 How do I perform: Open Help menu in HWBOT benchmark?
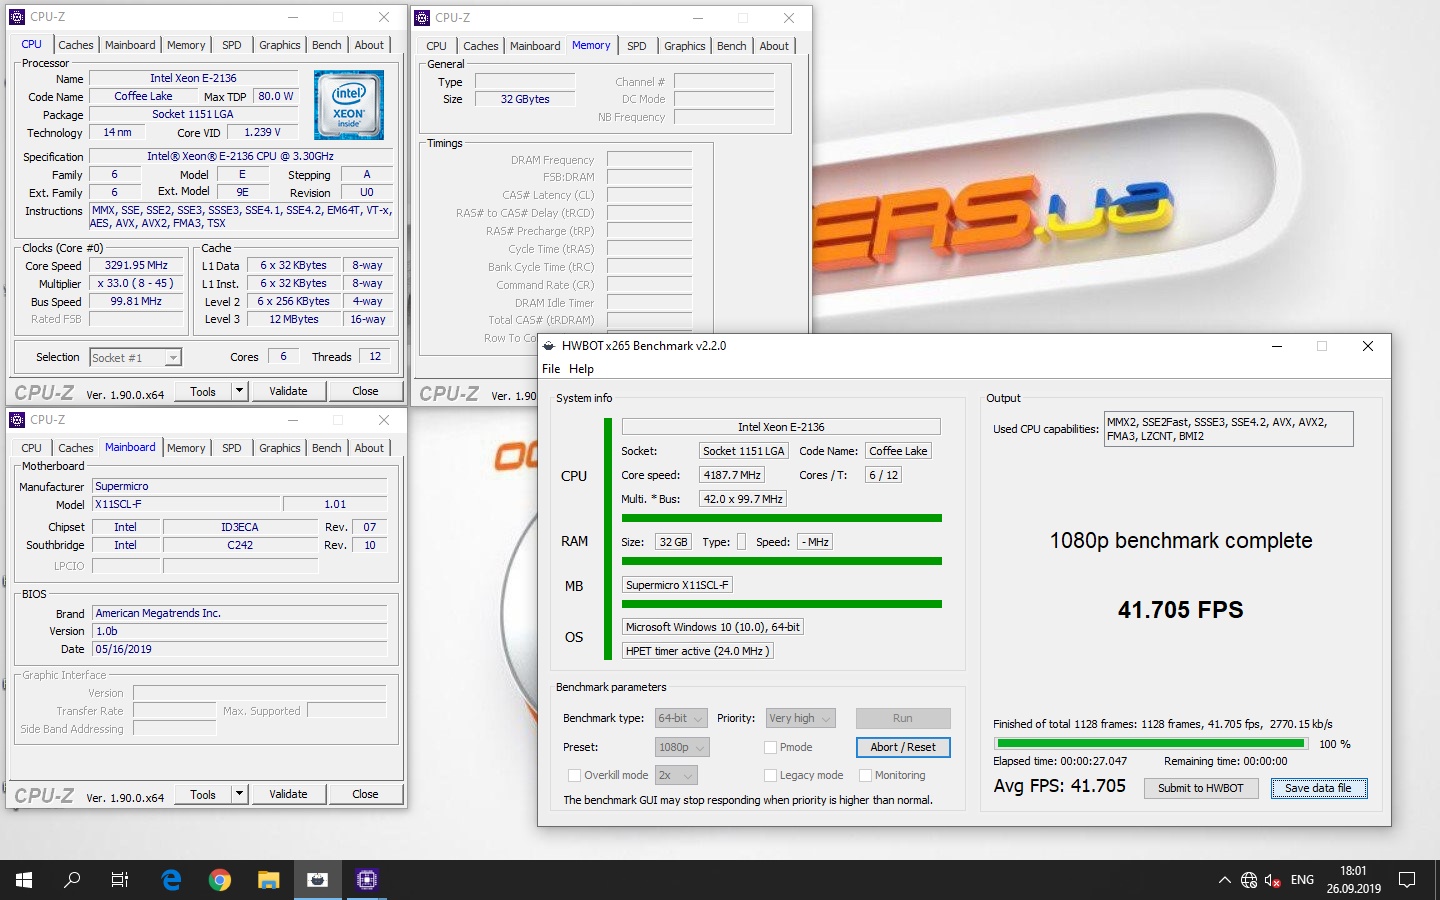click(x=581, y=369)
